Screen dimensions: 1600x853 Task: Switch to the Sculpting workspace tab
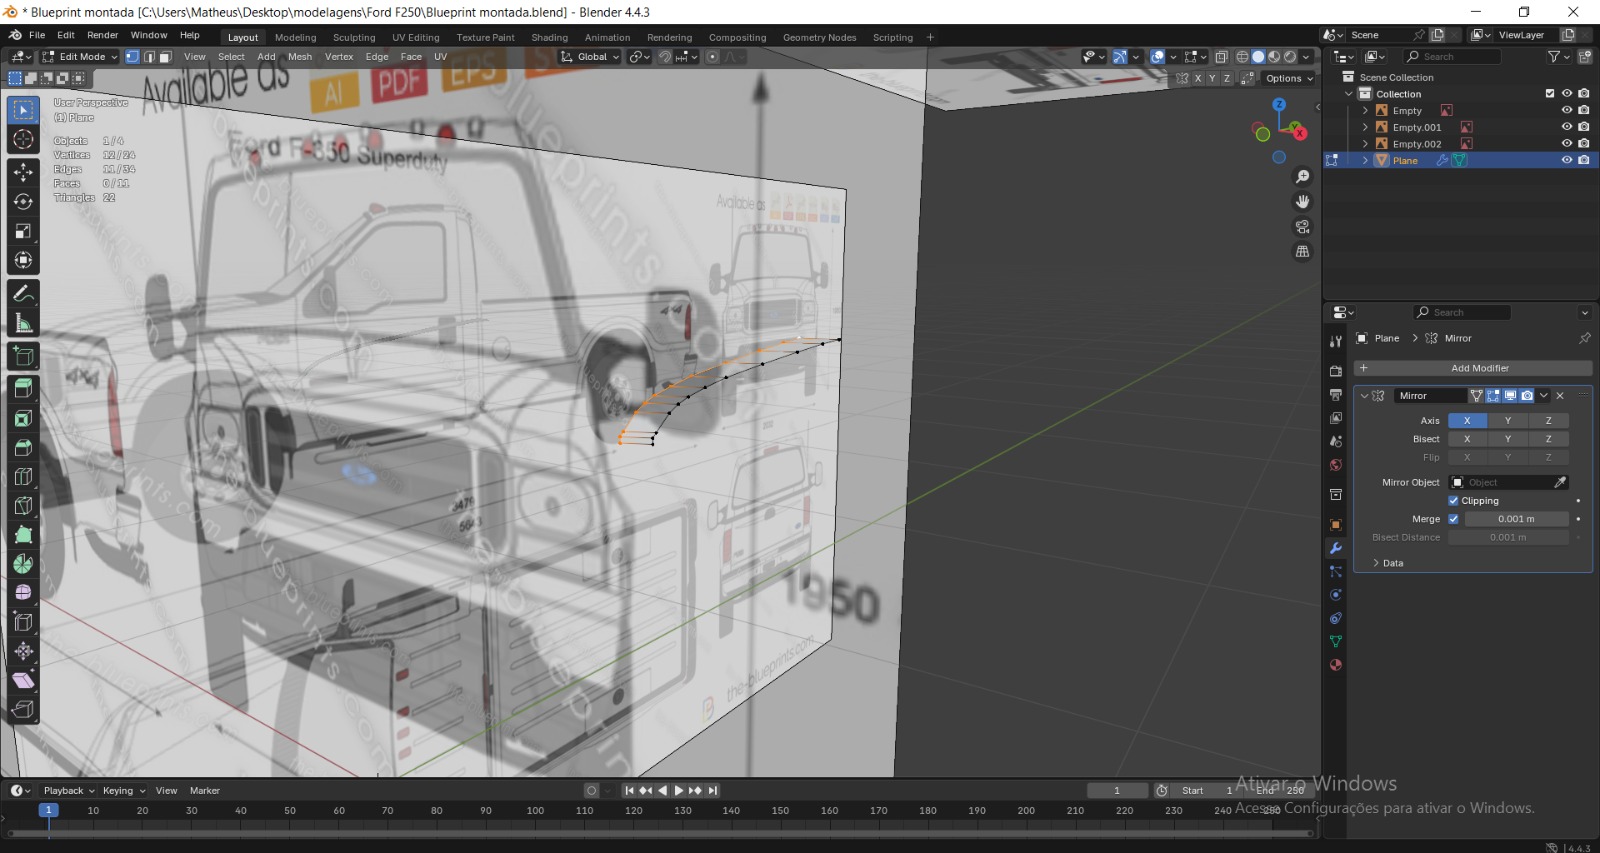coord(354,37)
